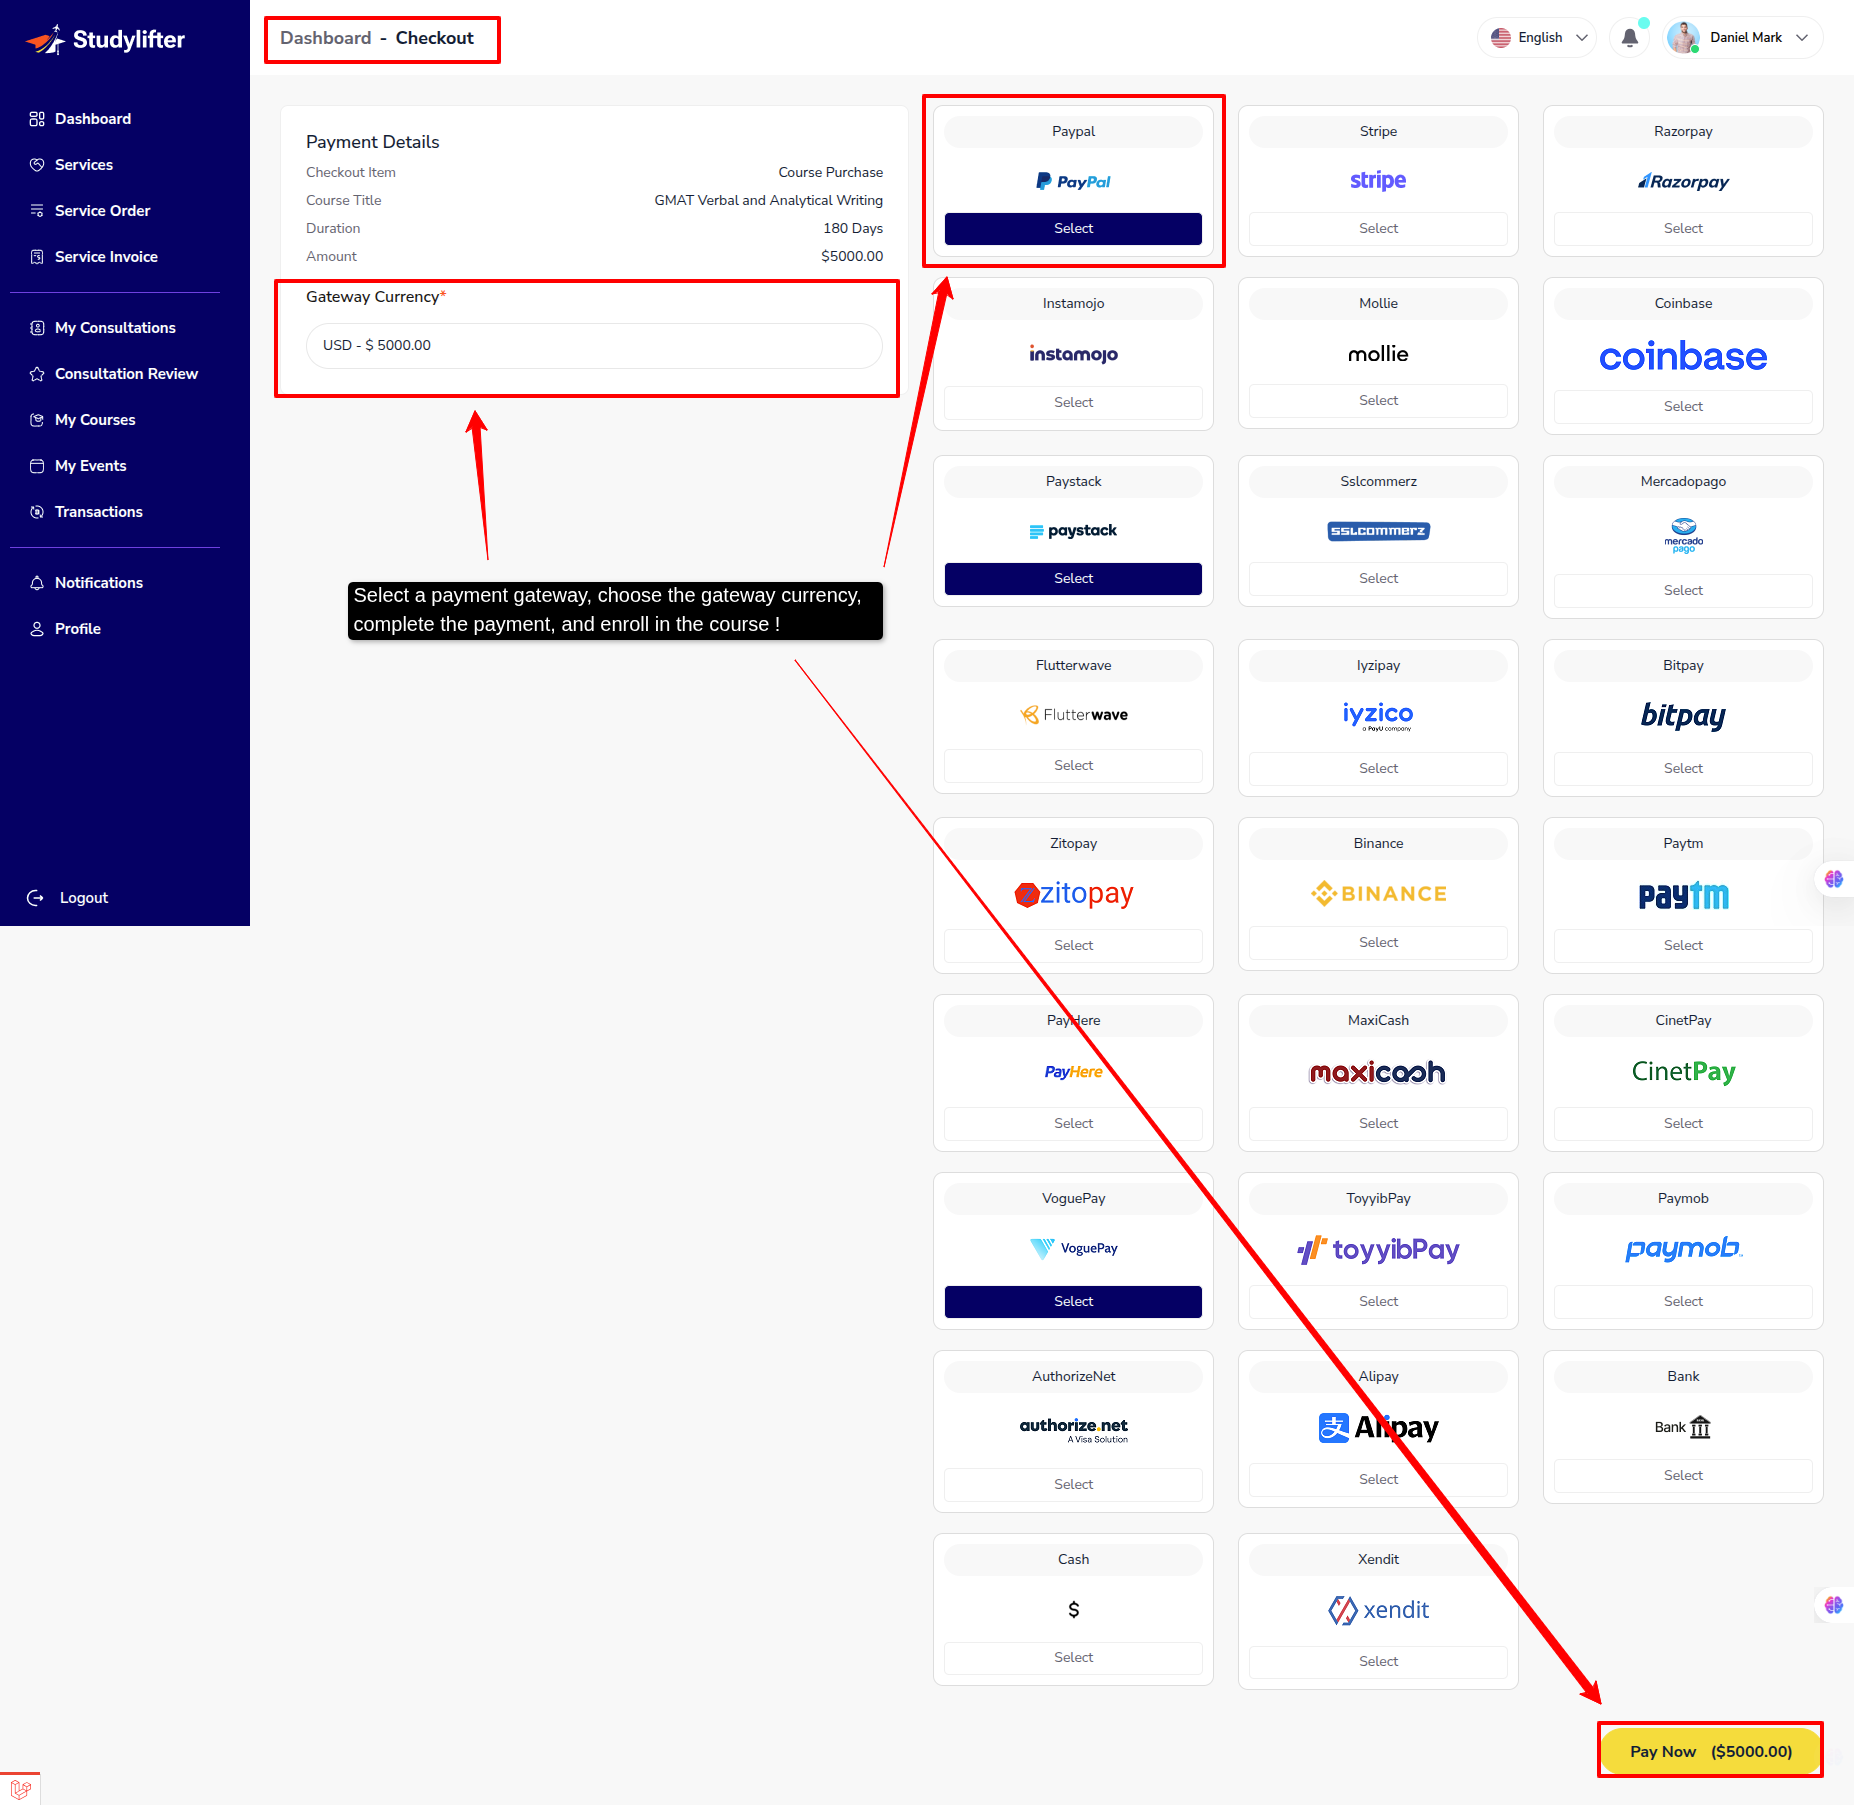The height and width of the screenshot is (1807, 1854).
Task: Click the PayPal logo
Action: pyautogui.click(x=1073, y=181)
